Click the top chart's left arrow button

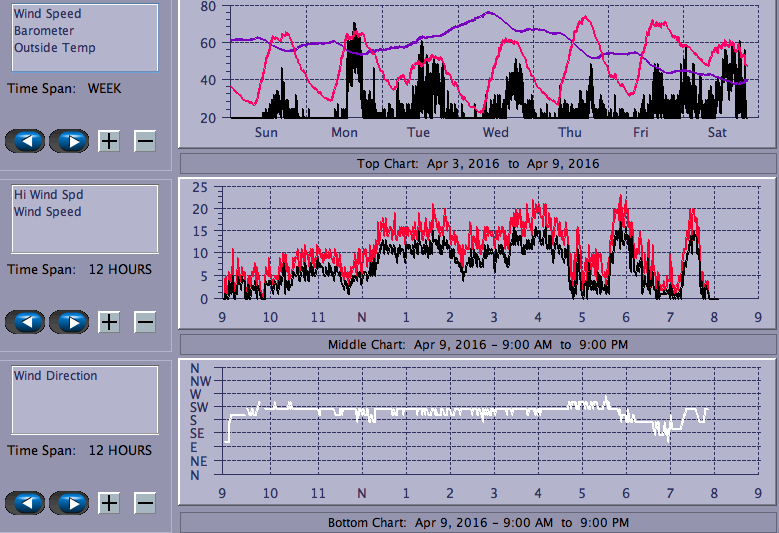point(25,141)
